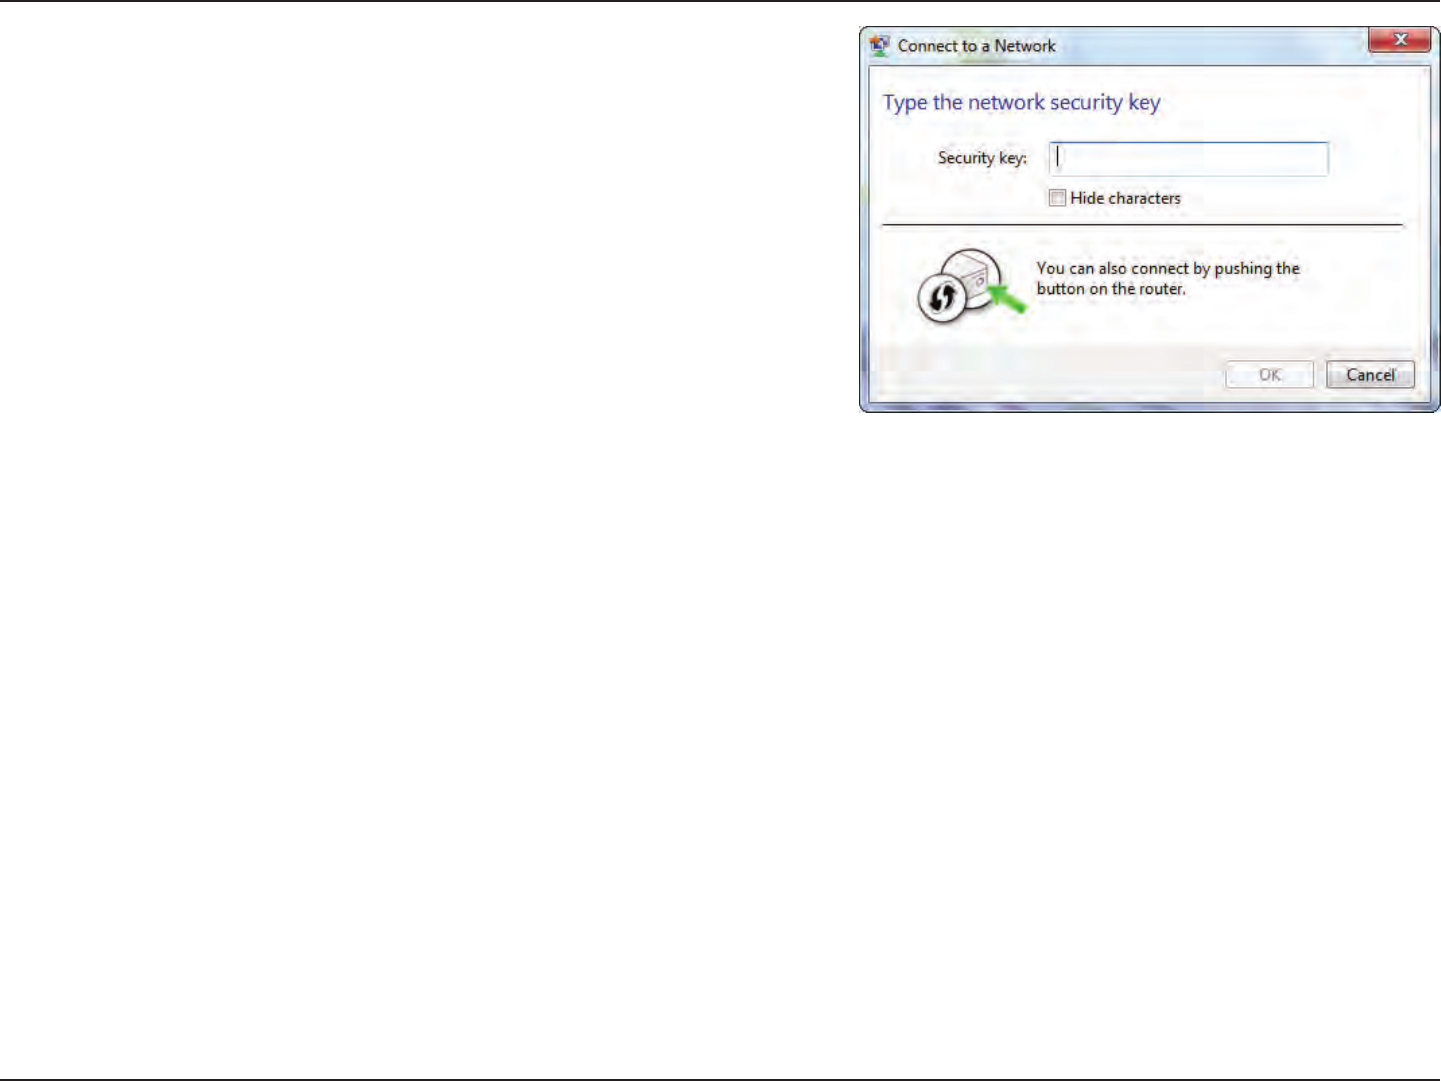This screenshot has height=1081, width=1441.
Task: Close the Connect to a Network dialog
Action: (1399, 40)
